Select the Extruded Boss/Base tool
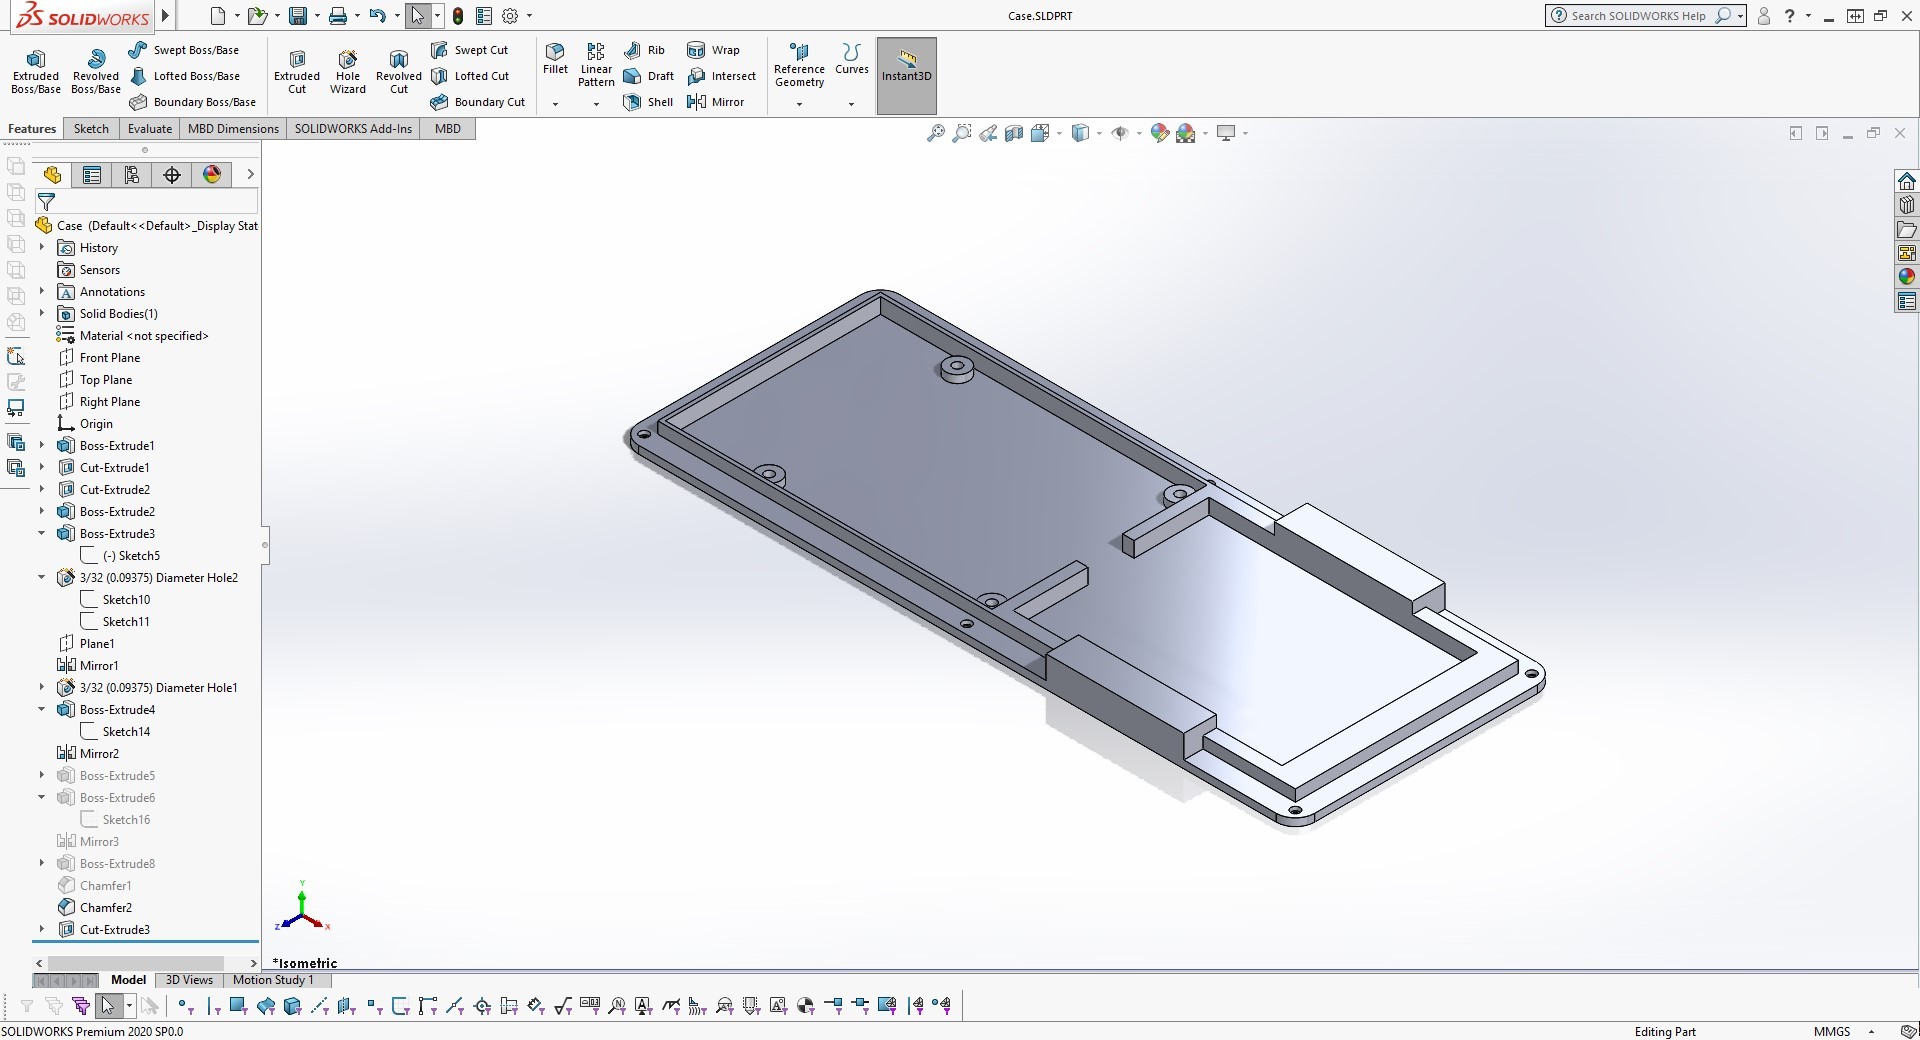 (36, 72)
